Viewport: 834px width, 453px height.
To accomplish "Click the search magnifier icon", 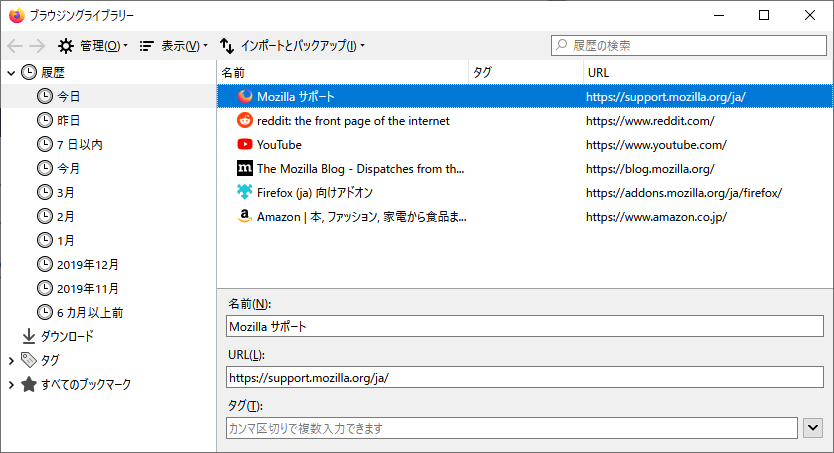I will click(x=562, y=45).
